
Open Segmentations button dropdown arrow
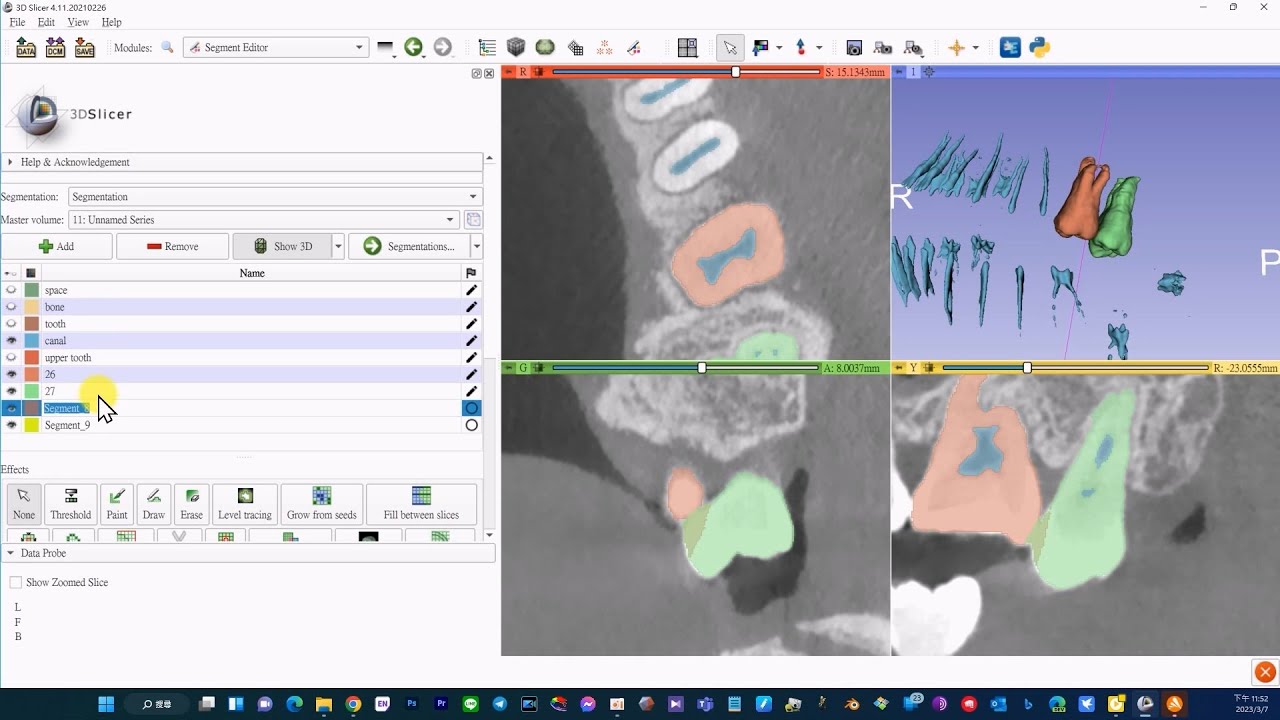click(477, 246)
